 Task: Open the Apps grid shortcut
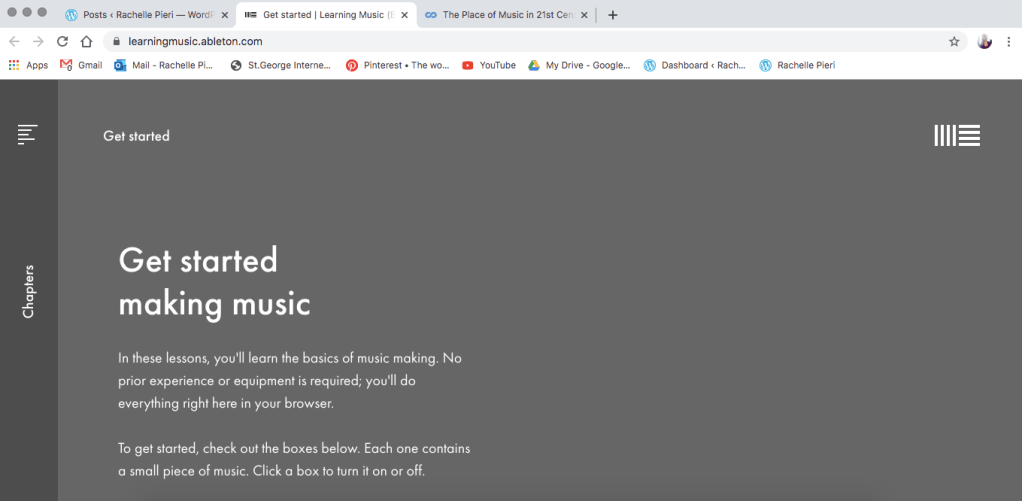click(x=28, y=65)
